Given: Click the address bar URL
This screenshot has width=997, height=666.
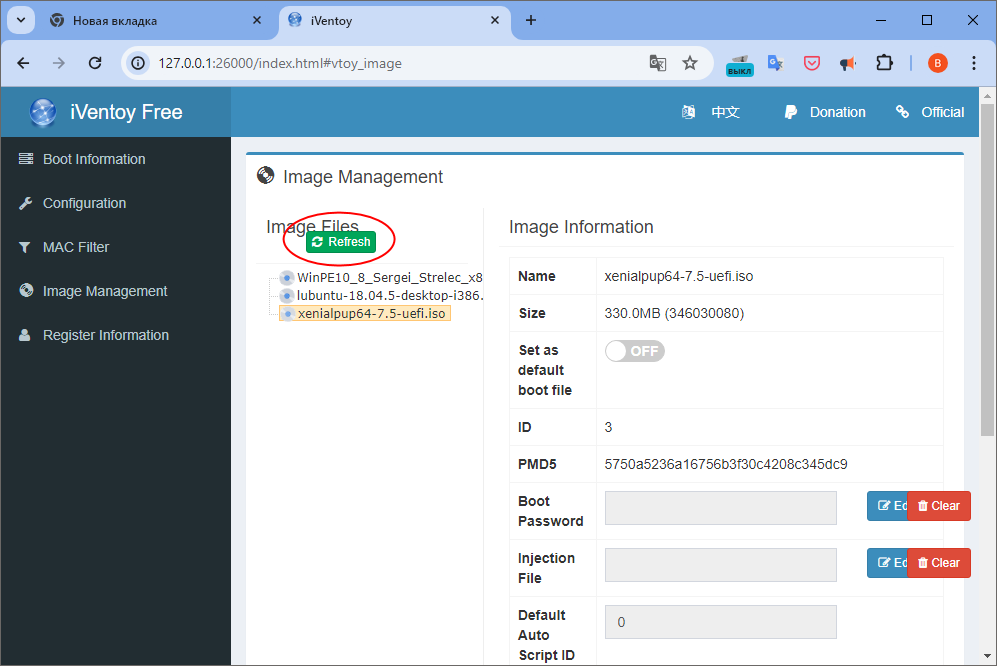Looking at the screenshot, I should click(280, 63).
